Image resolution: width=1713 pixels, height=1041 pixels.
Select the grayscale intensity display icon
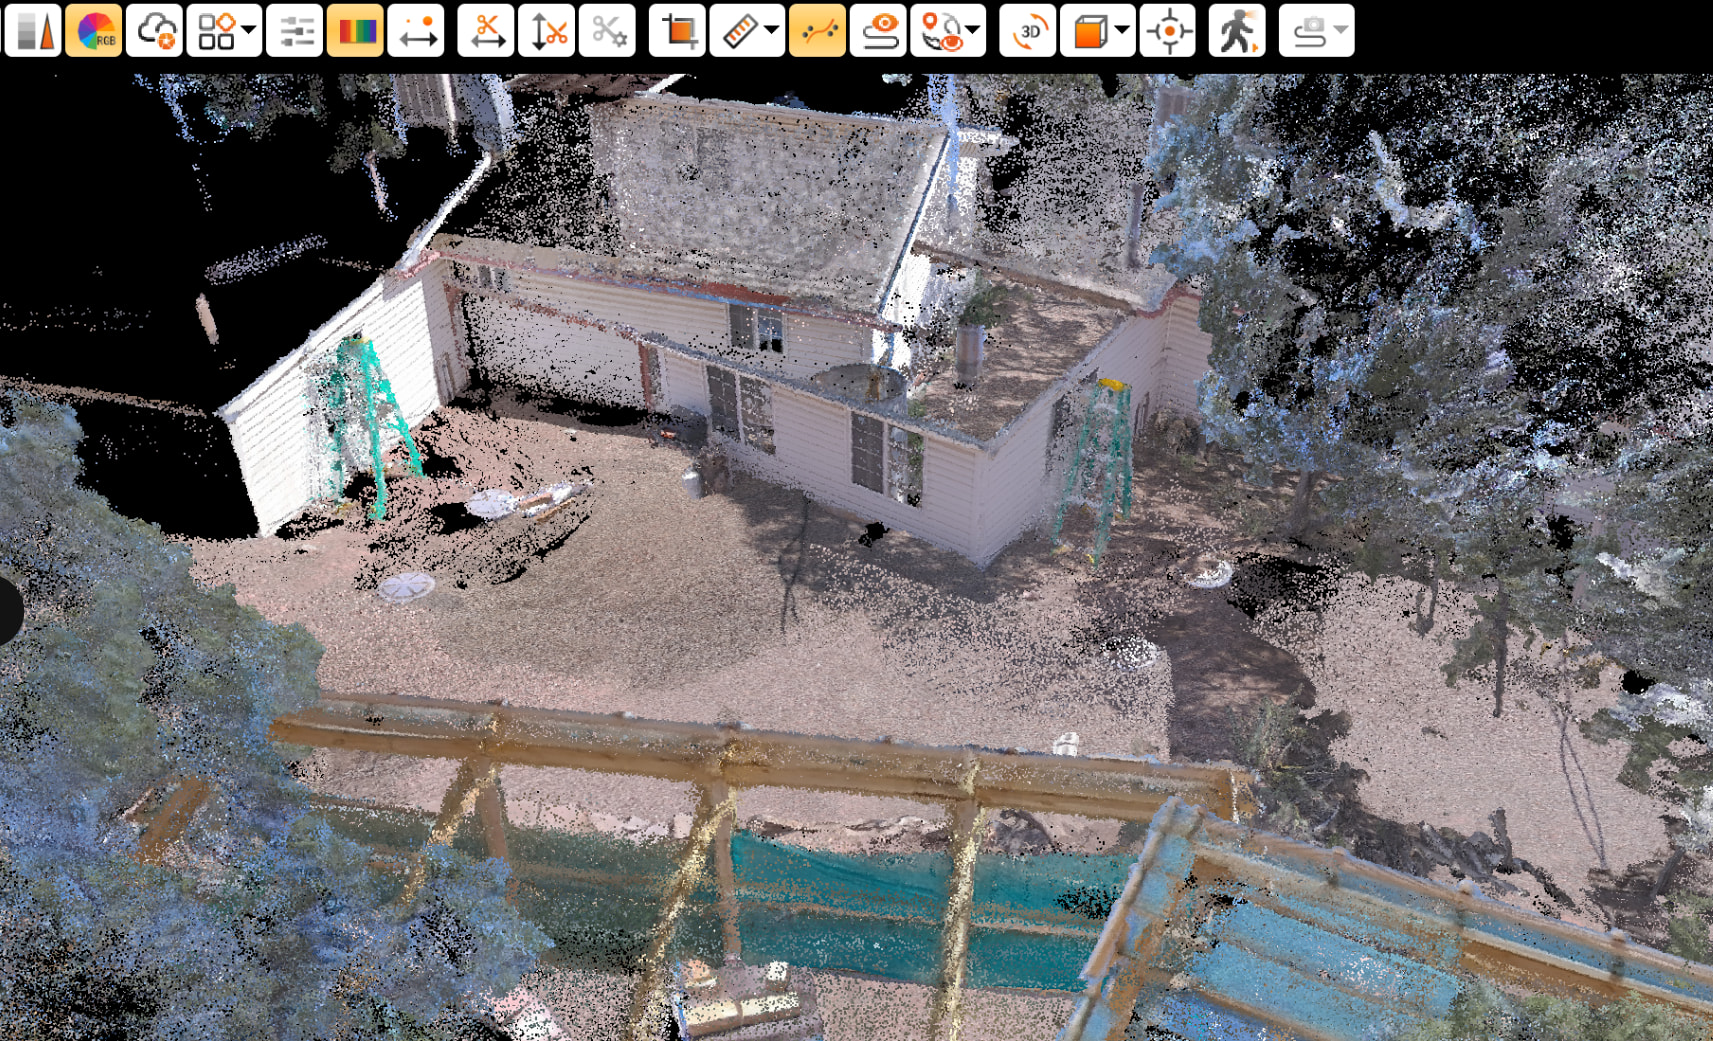[x=33, y=31]
